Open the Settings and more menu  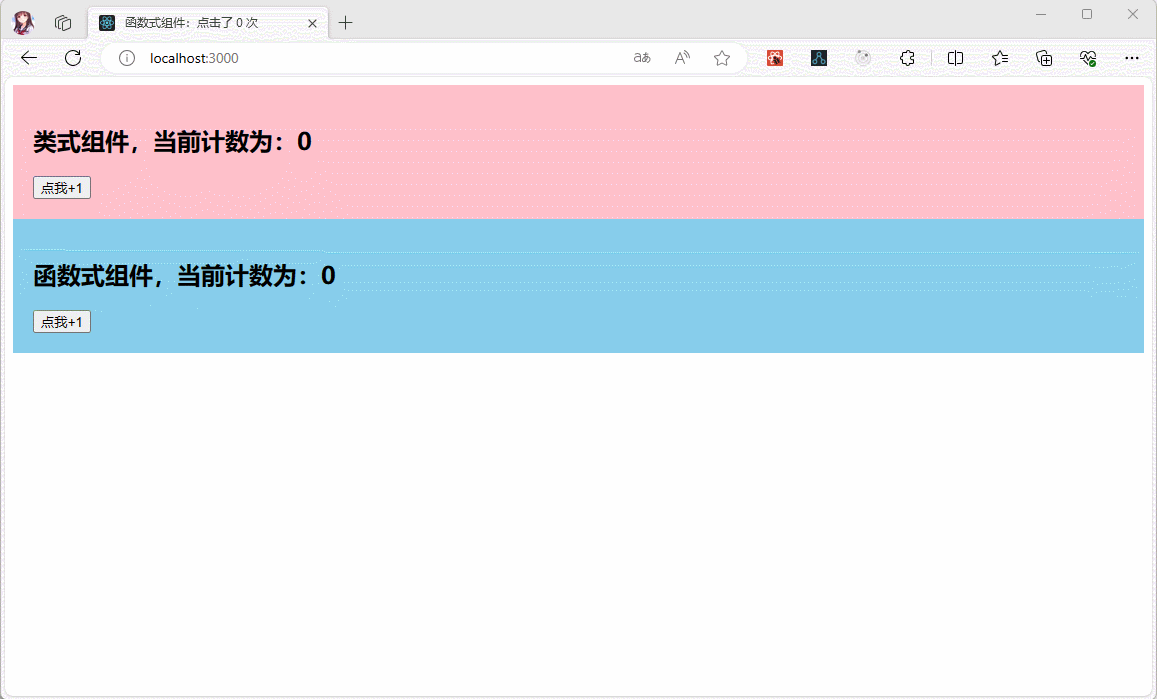1132,58
